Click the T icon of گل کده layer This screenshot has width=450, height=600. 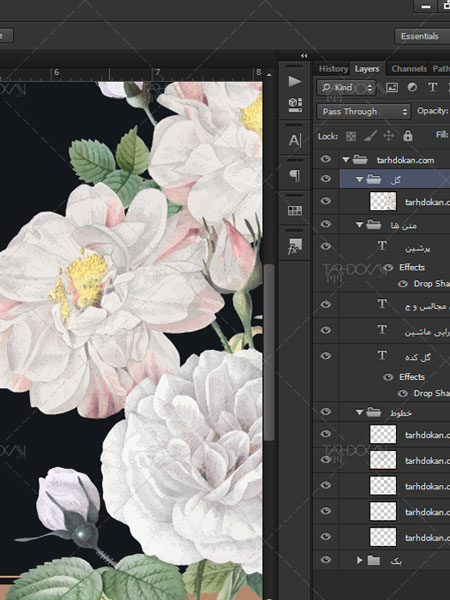click(x=382, y=355)
